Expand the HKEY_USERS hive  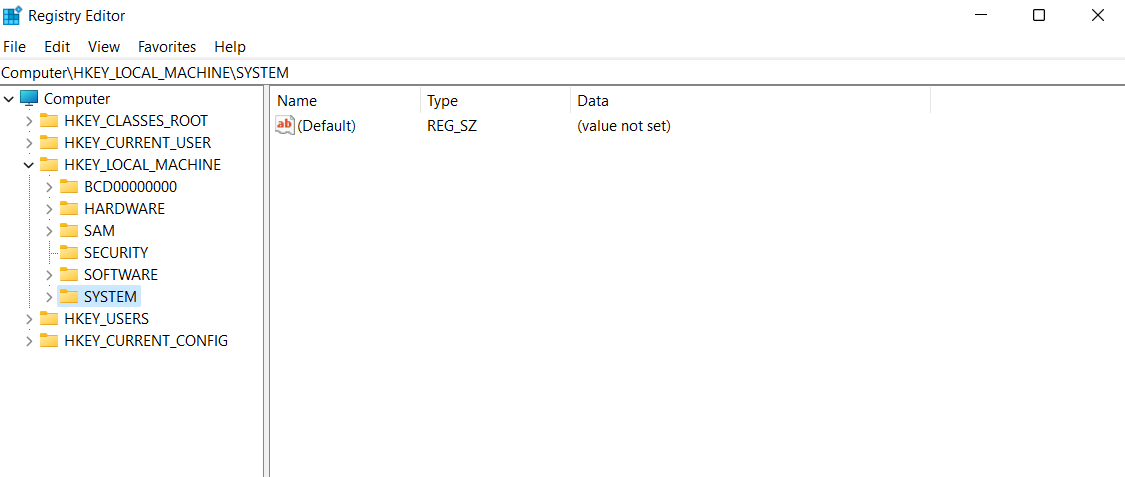(x=29, y=319)
